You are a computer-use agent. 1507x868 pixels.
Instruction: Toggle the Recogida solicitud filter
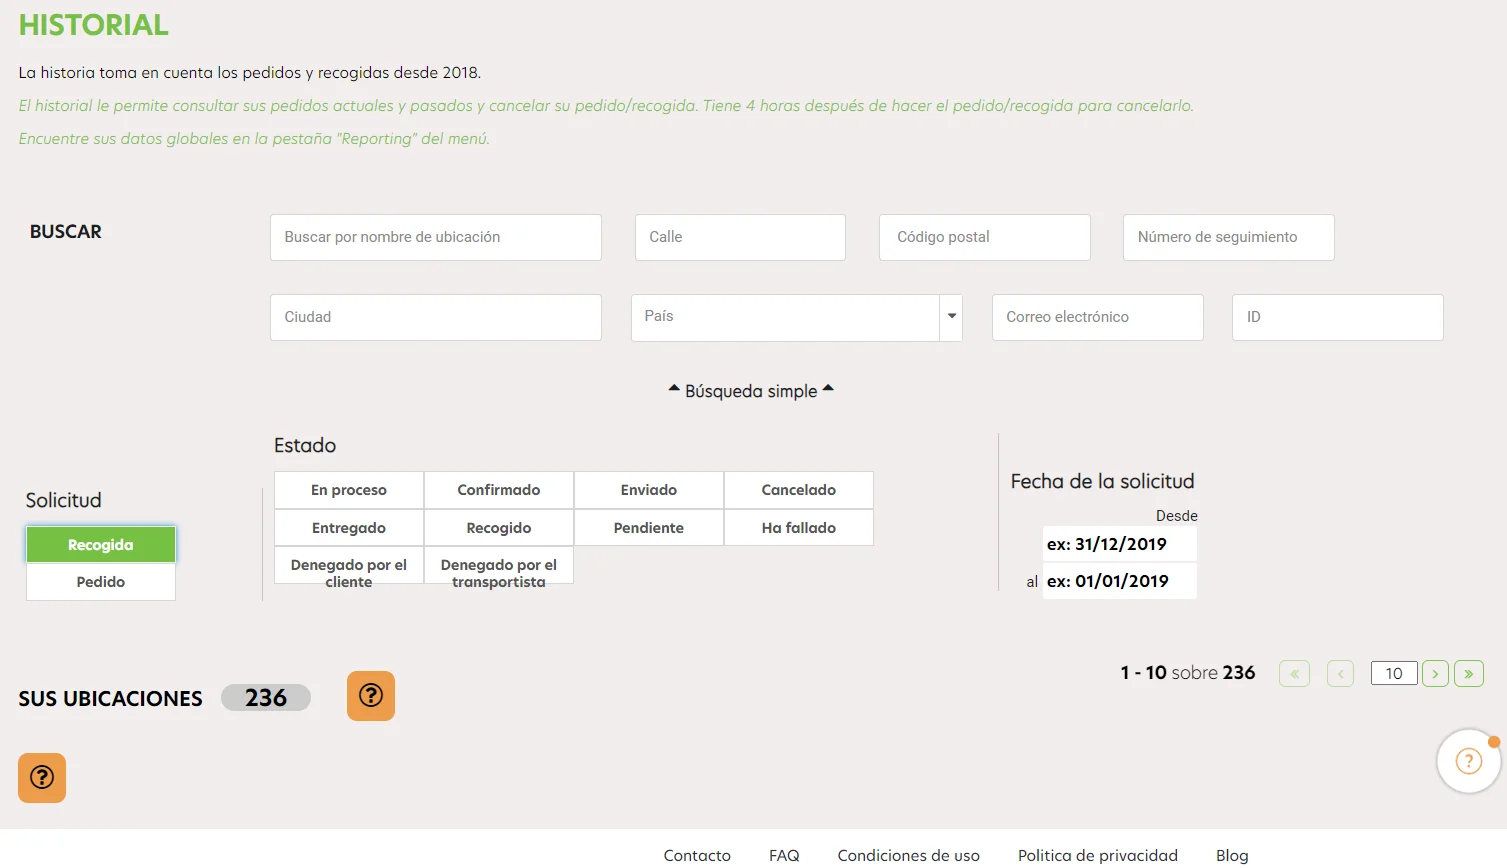[x=101, y=545]
